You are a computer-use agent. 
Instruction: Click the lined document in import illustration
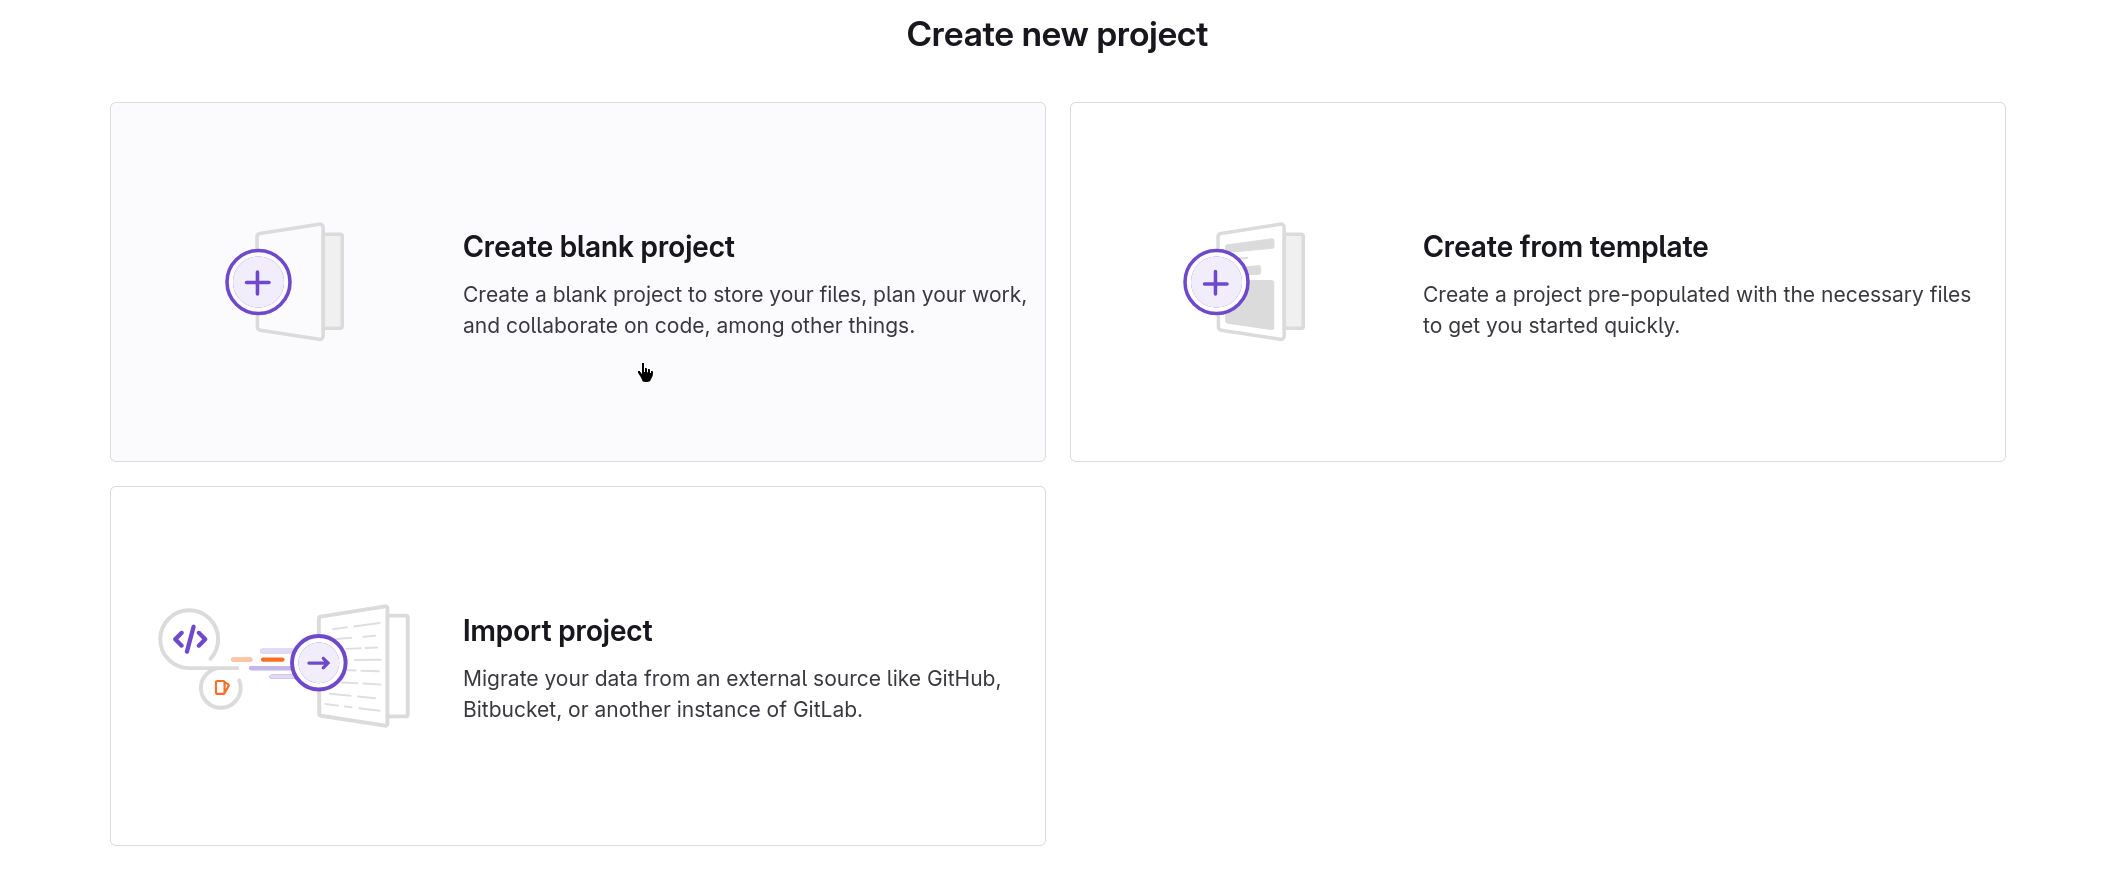click(x=375, y=665)
